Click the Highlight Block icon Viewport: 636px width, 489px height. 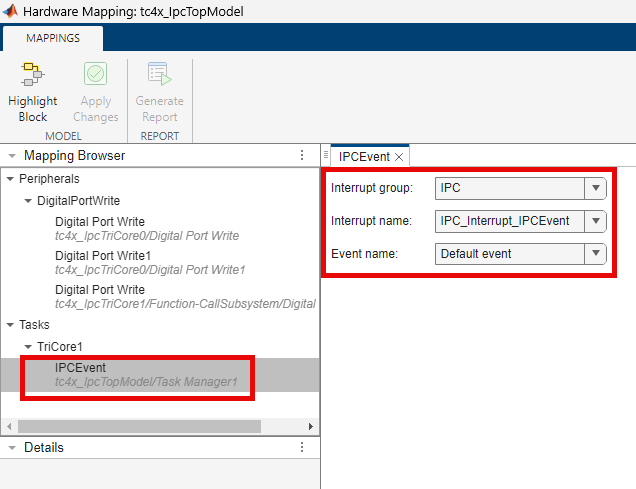32,74
